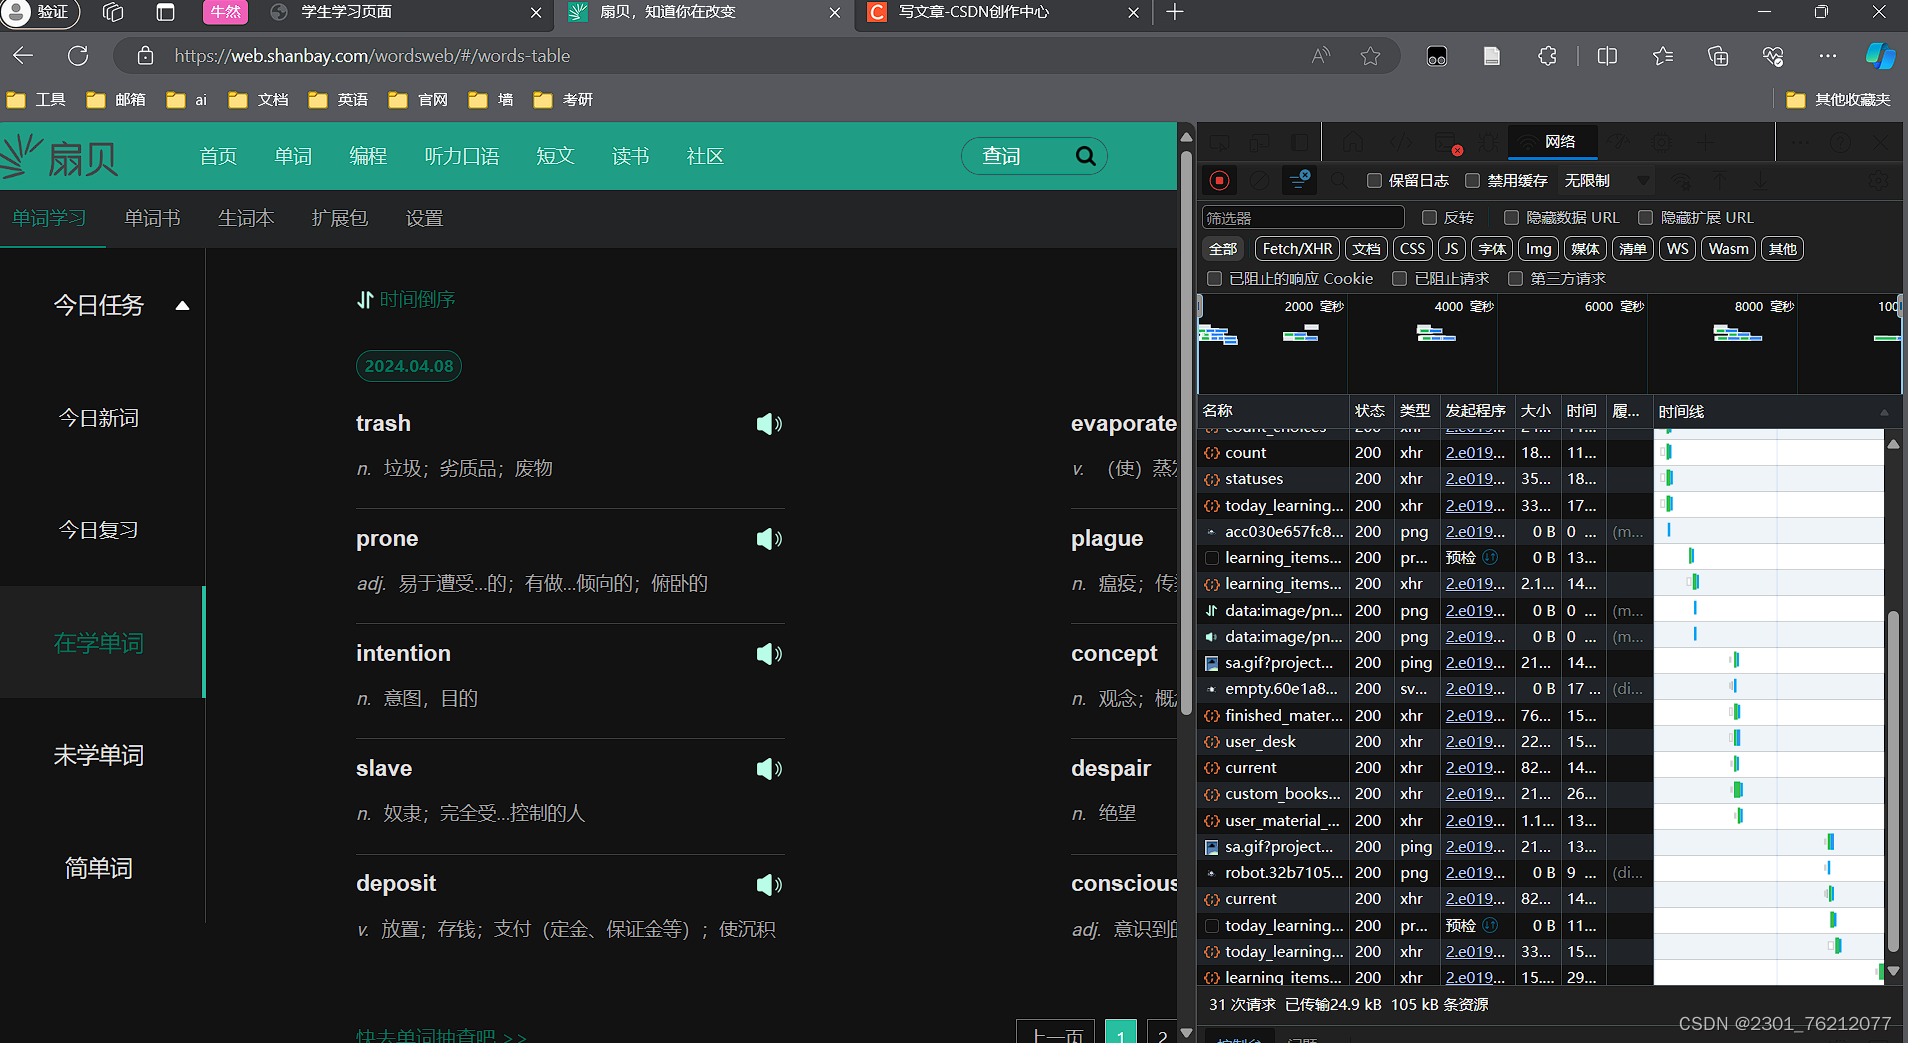Open DevTools help question mark icon
The width and height of the screenshot is (1908, 1043).
click(x=1839, y=143)
